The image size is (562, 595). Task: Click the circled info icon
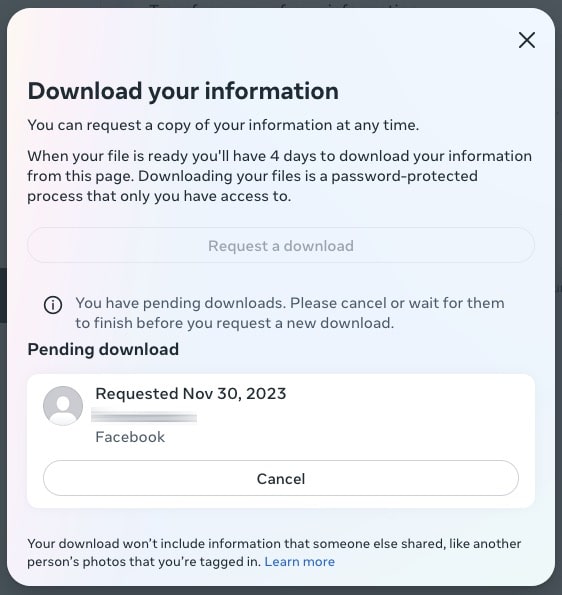[x=53, y=305]
